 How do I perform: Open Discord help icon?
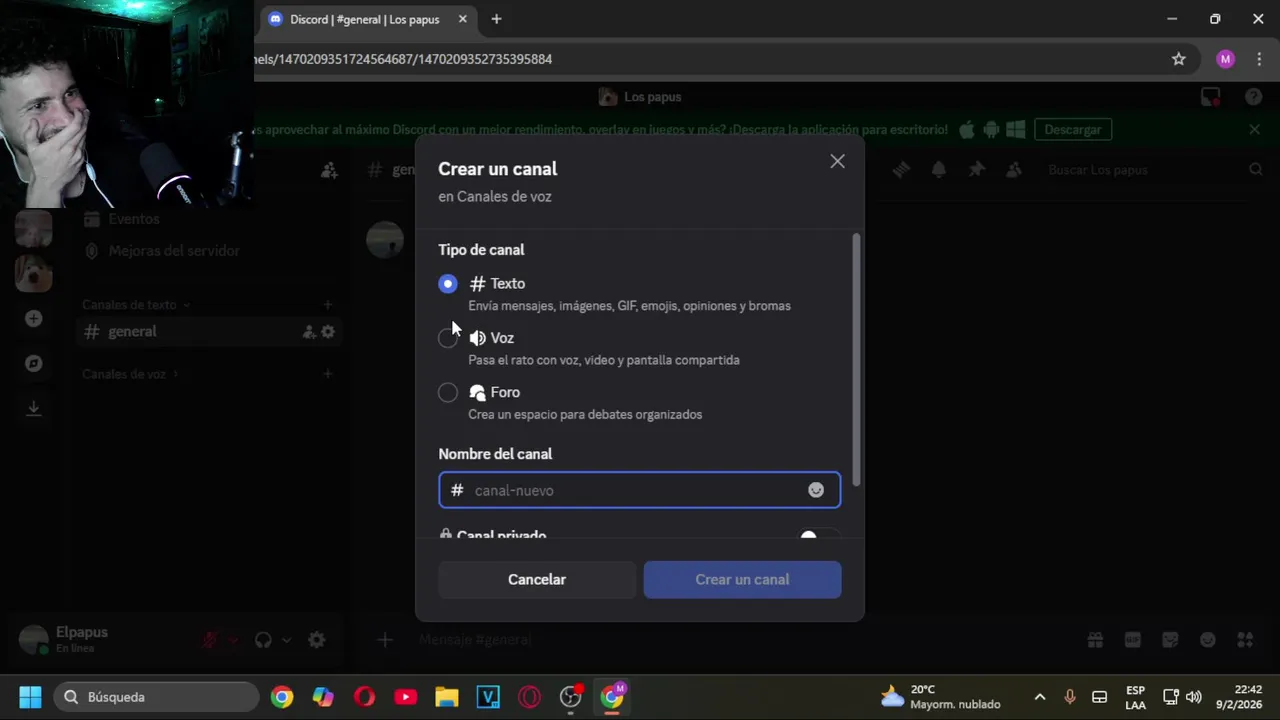point(1253,97)
